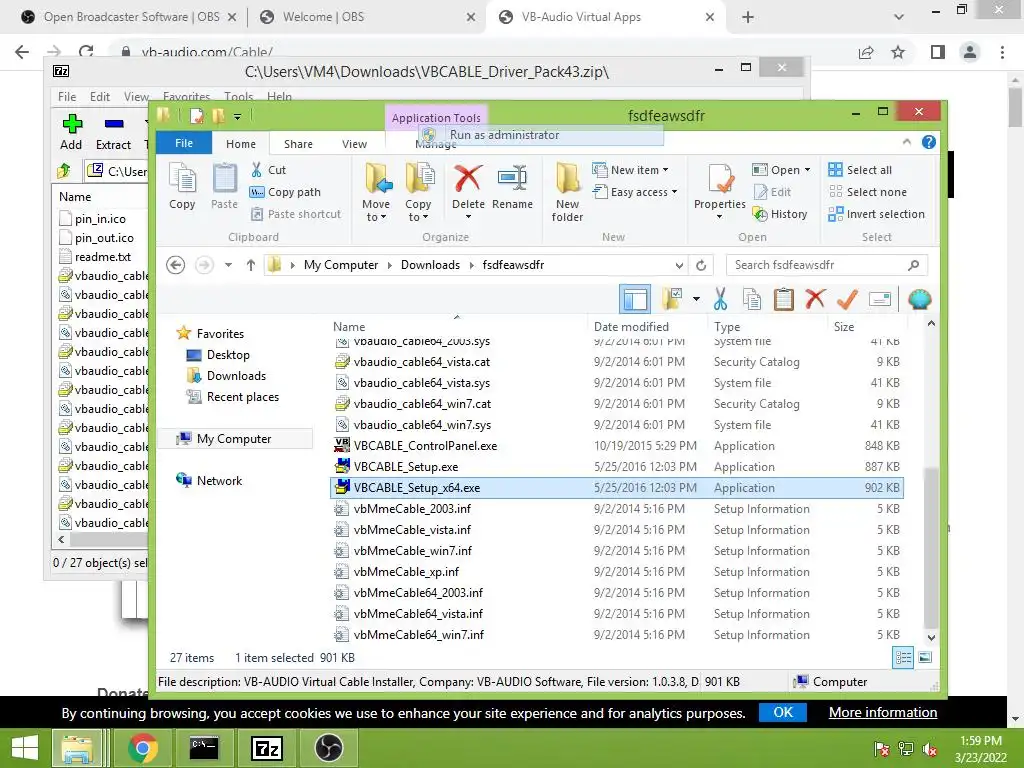
Task: Click the Windows Start button
Action: 25,748
